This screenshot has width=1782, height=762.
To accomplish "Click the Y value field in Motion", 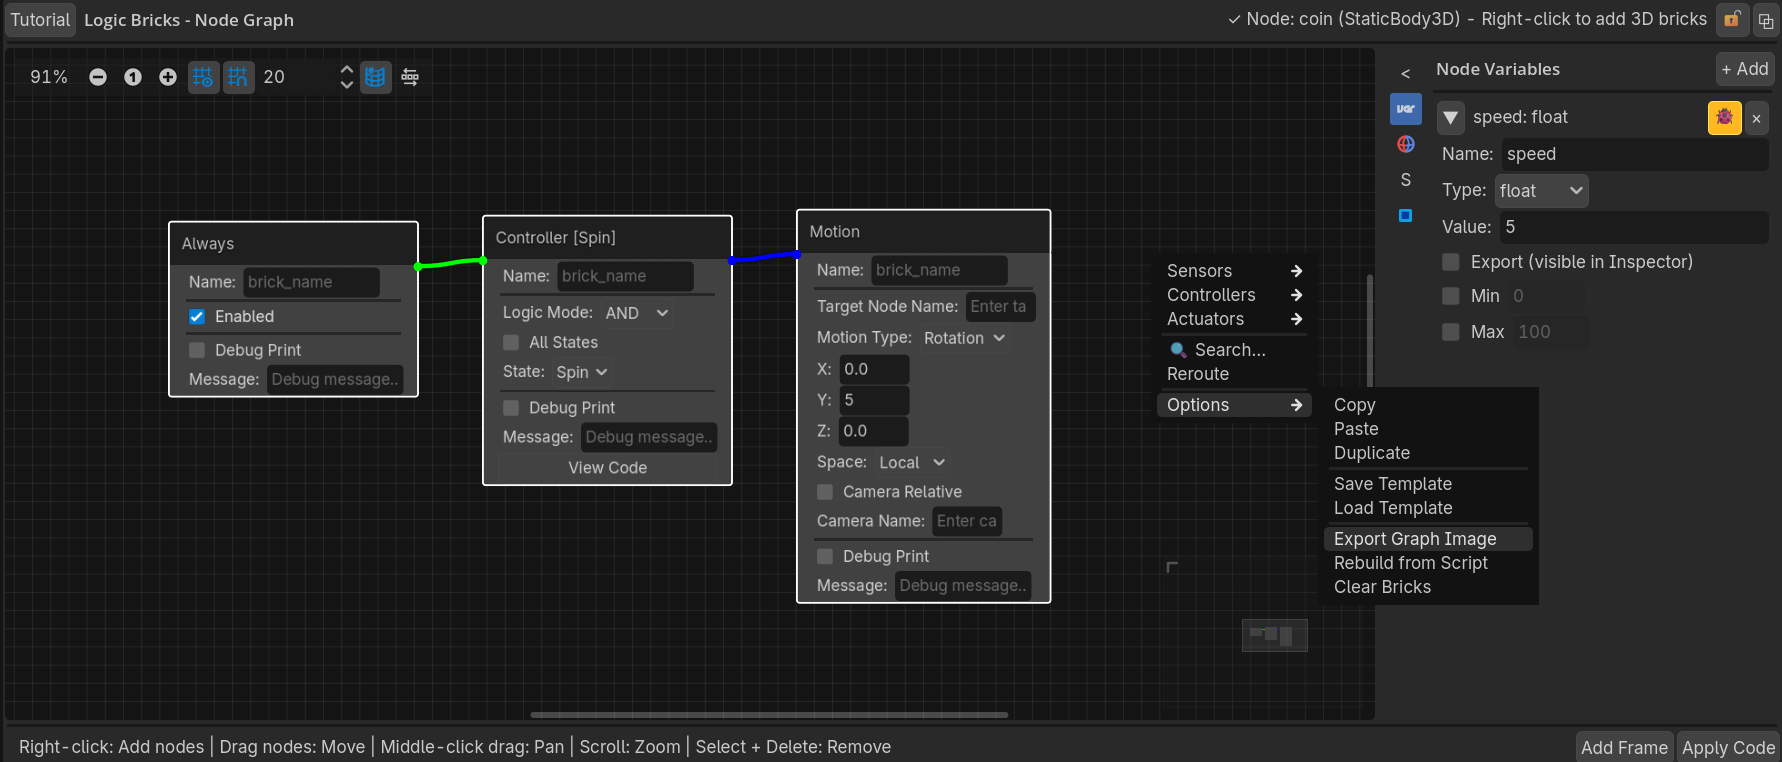I will (x=874, y=400).
